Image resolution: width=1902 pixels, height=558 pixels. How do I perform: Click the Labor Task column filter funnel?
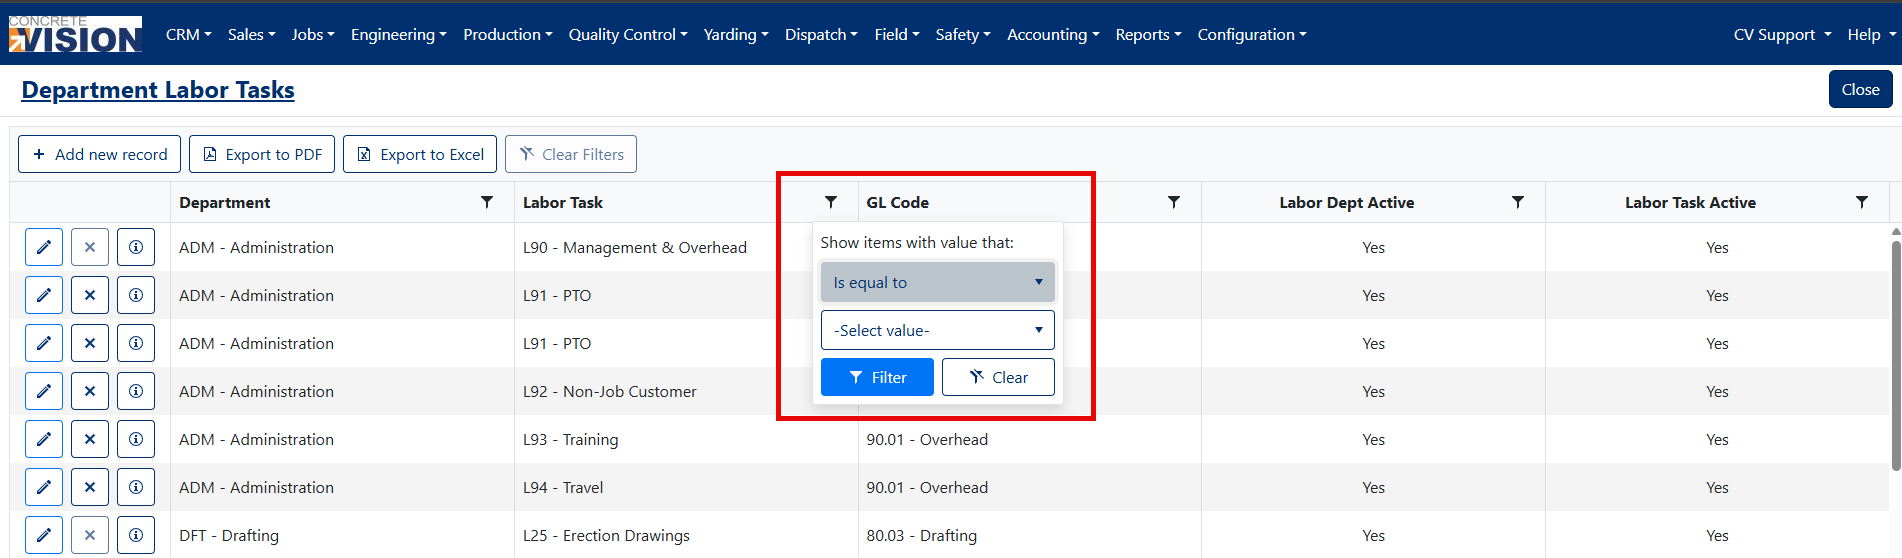831,202
